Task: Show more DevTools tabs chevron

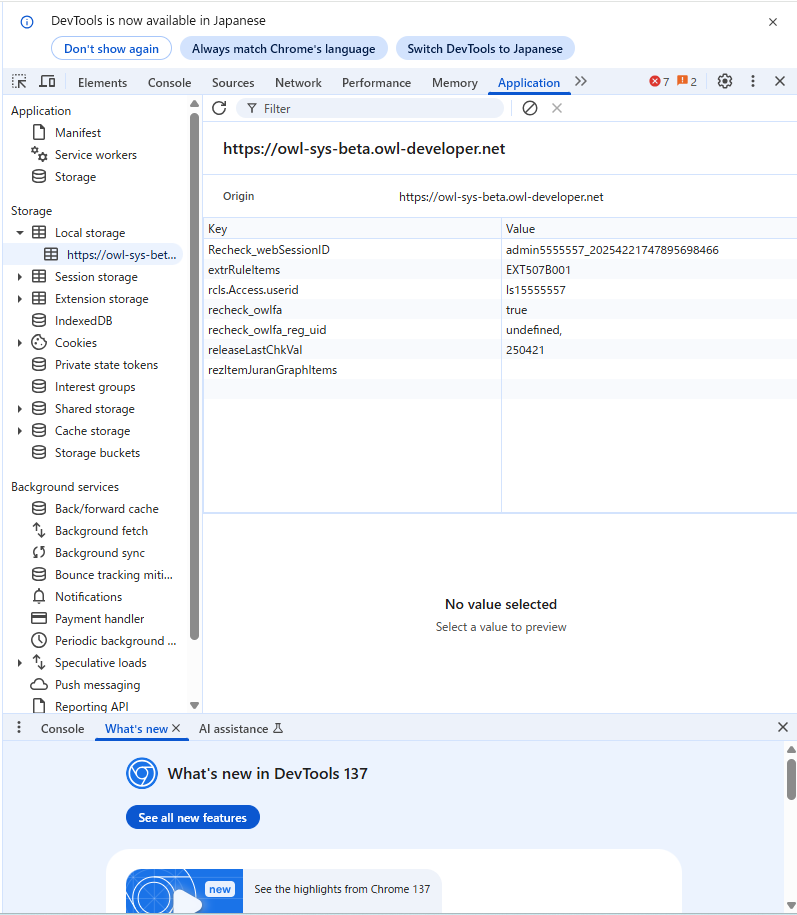Action: (581, 81)
